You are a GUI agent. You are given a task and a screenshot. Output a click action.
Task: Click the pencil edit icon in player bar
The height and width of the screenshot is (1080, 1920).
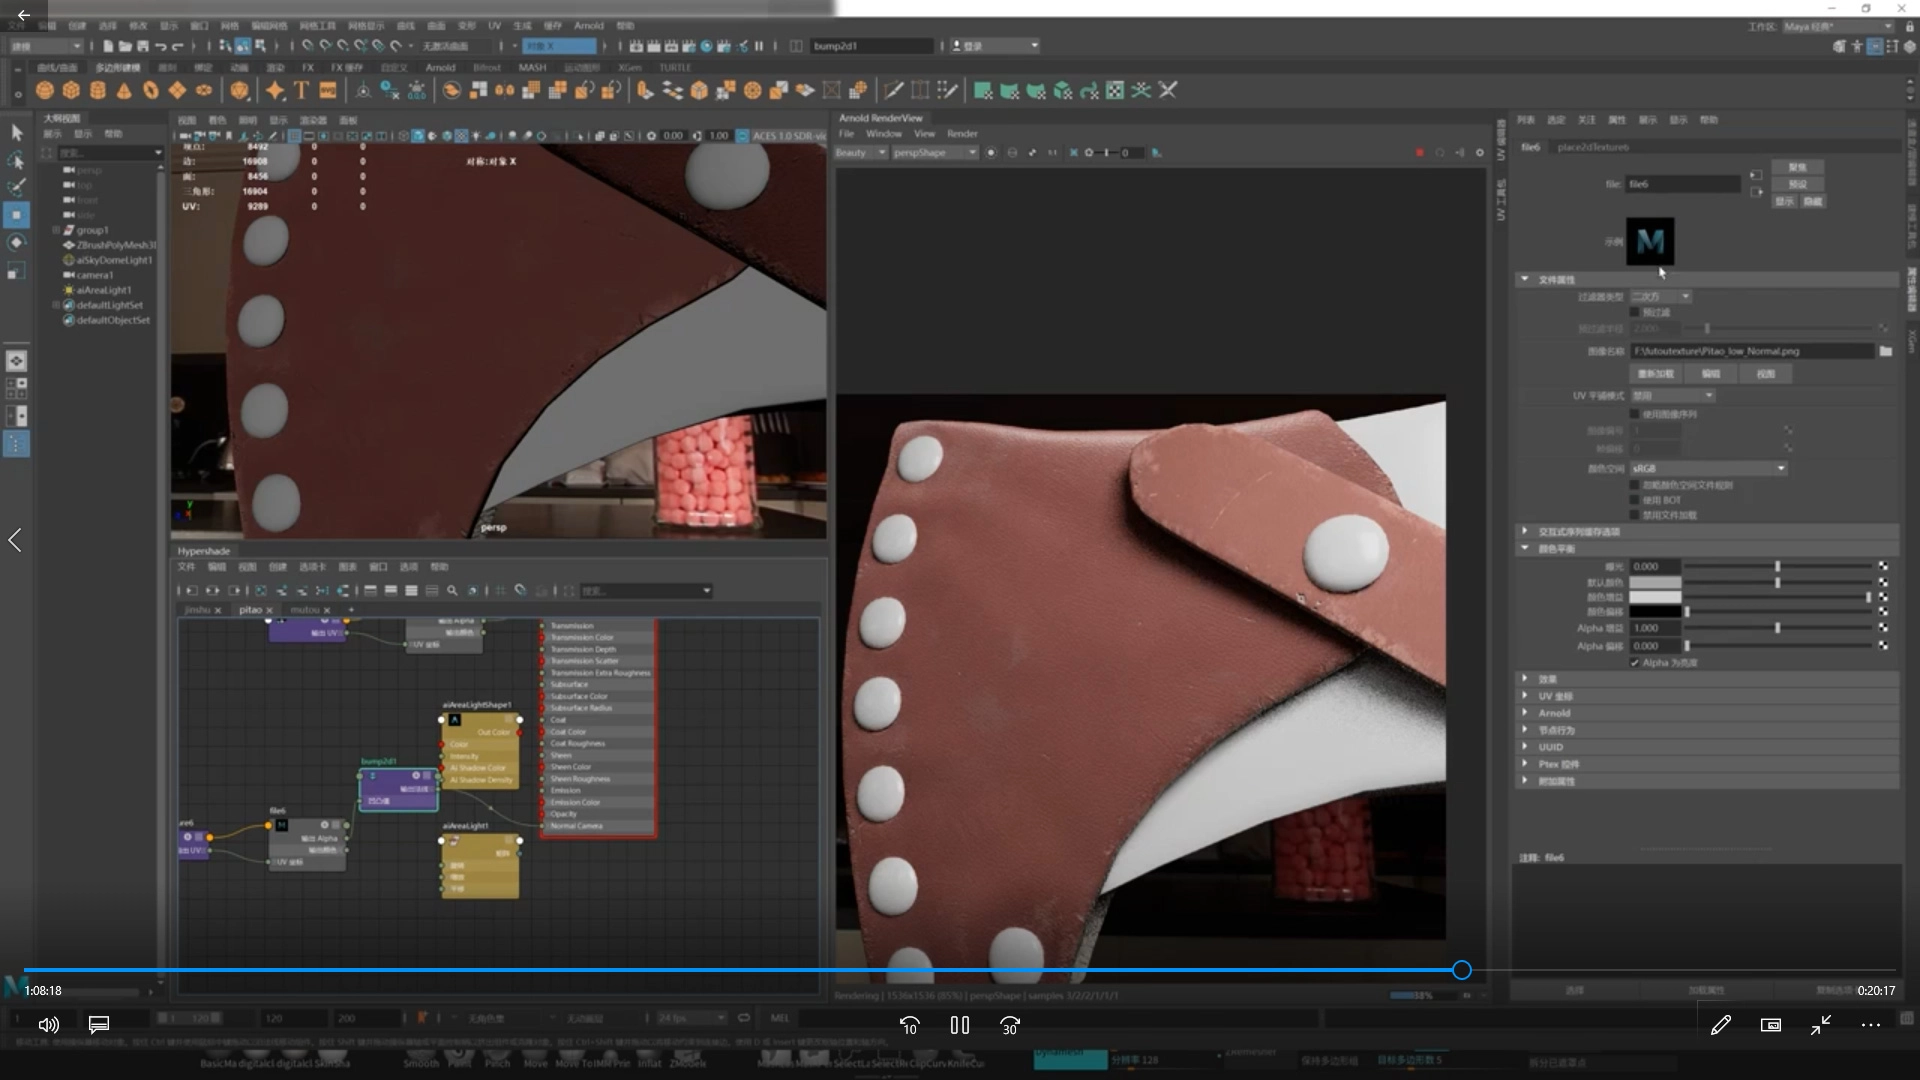pos(1720,1025)
